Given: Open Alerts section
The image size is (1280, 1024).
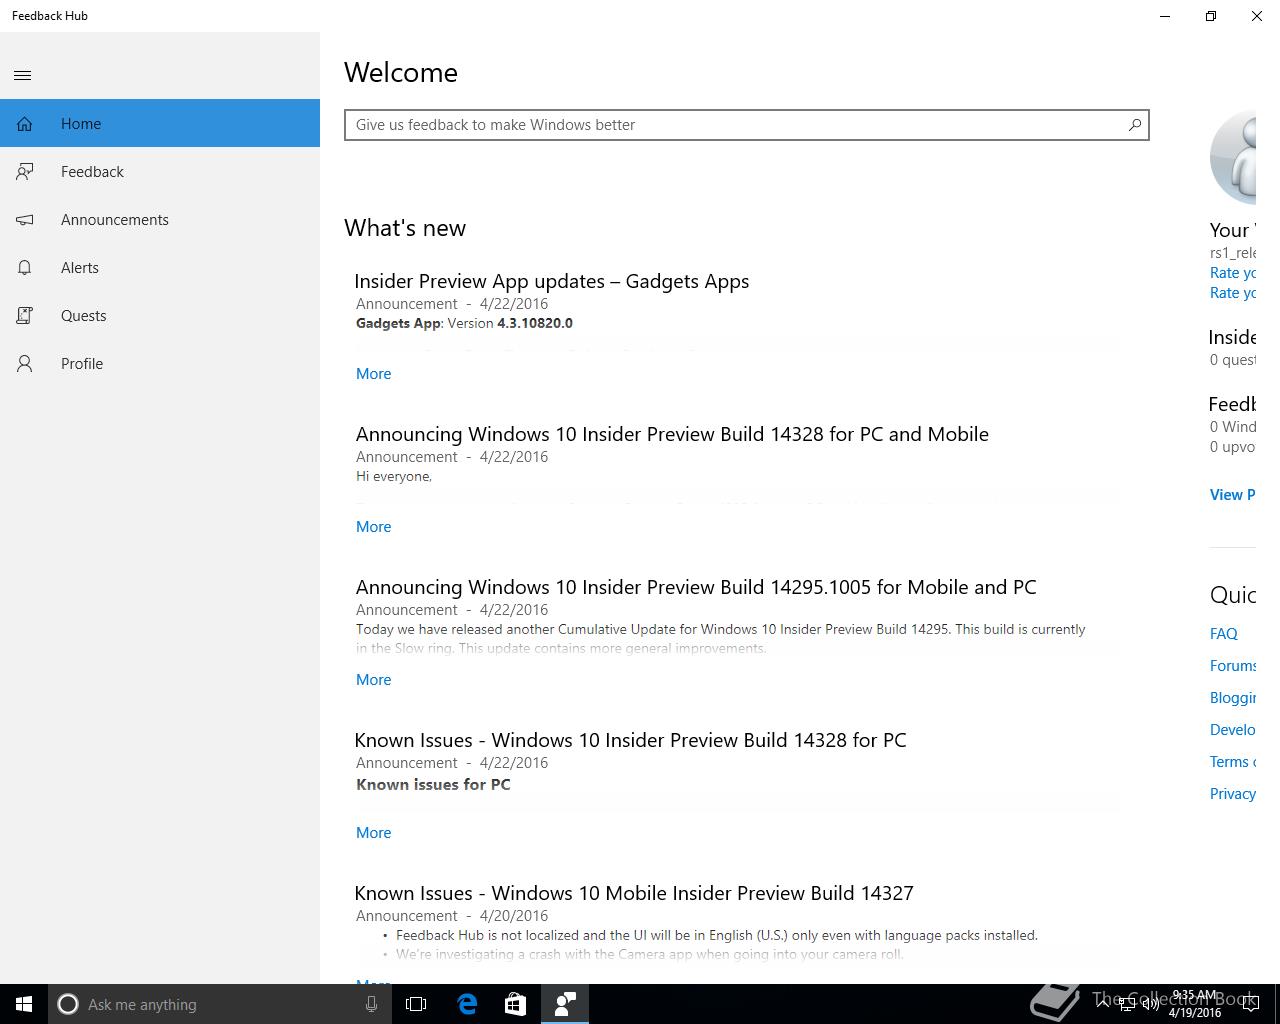Looking at the screenshot, I should [160, 268].
